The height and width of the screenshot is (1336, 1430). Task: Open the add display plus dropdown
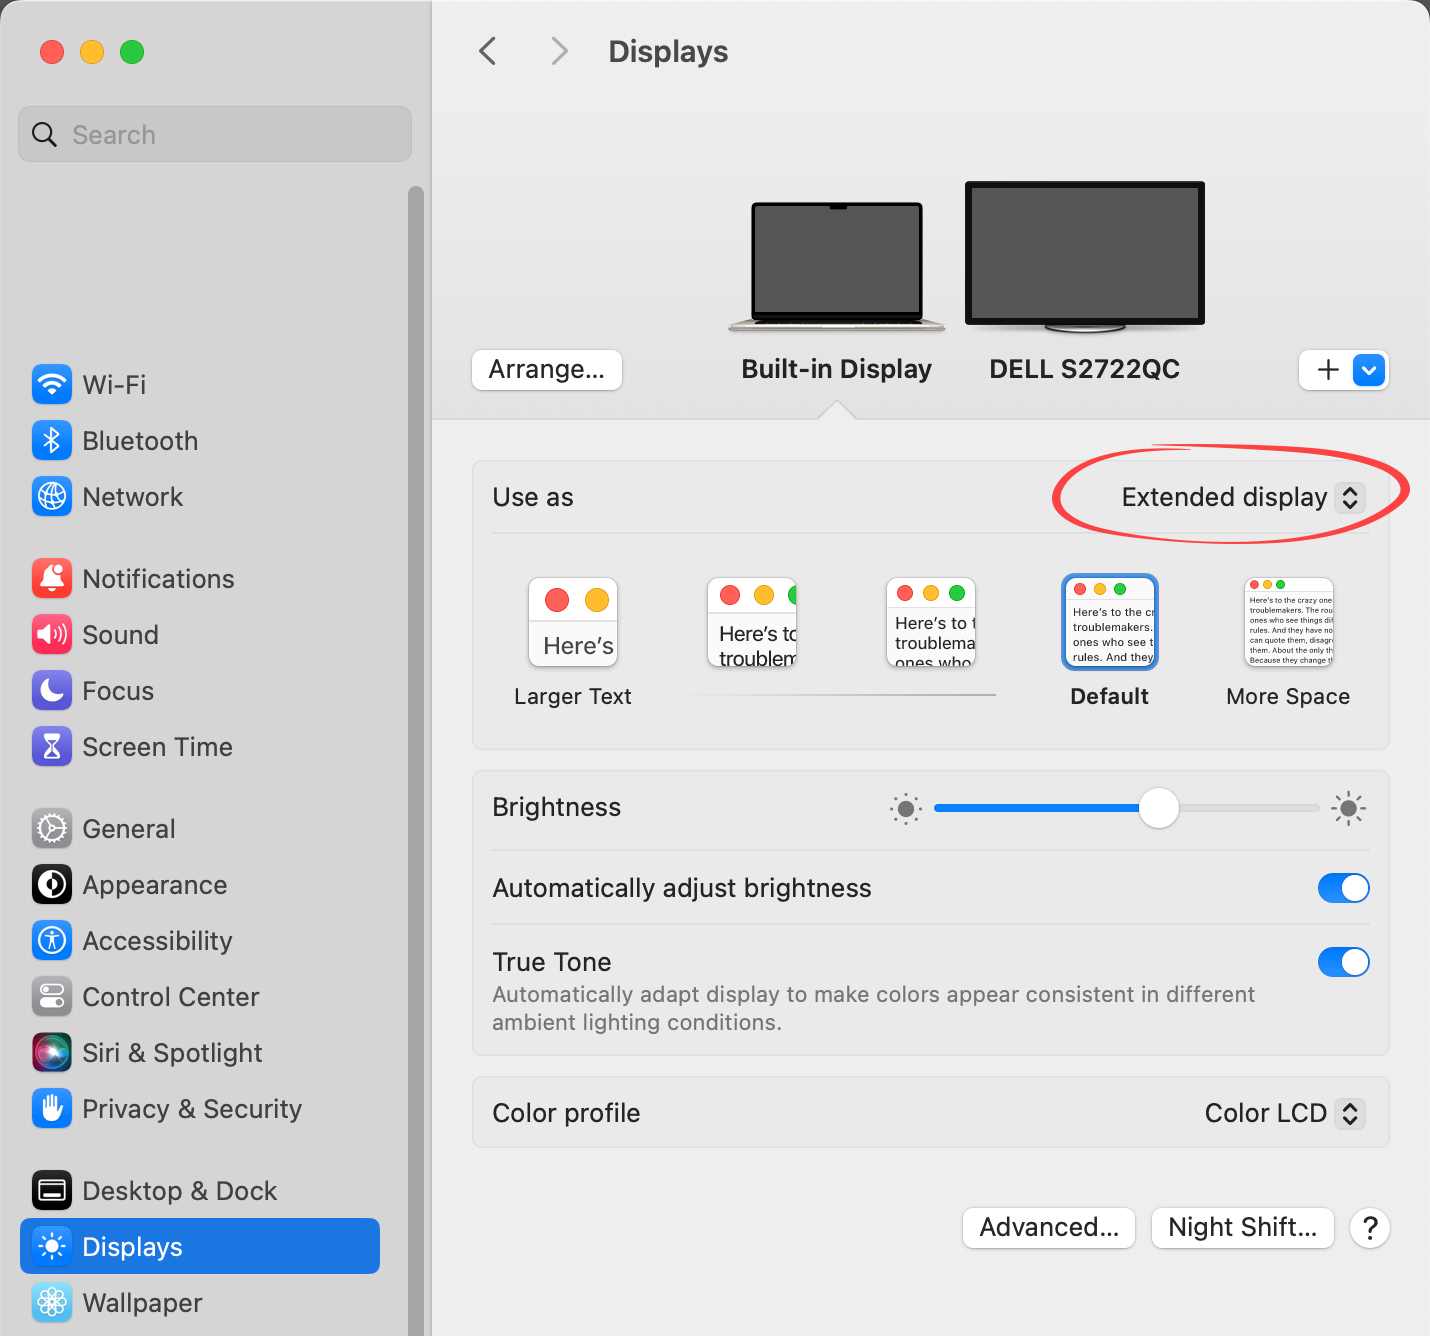coord(1368,370)
